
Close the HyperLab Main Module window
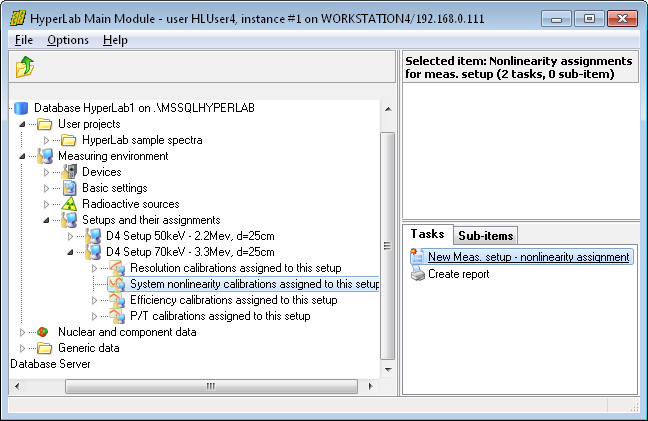pyautogui.click(x=622, y=19)
